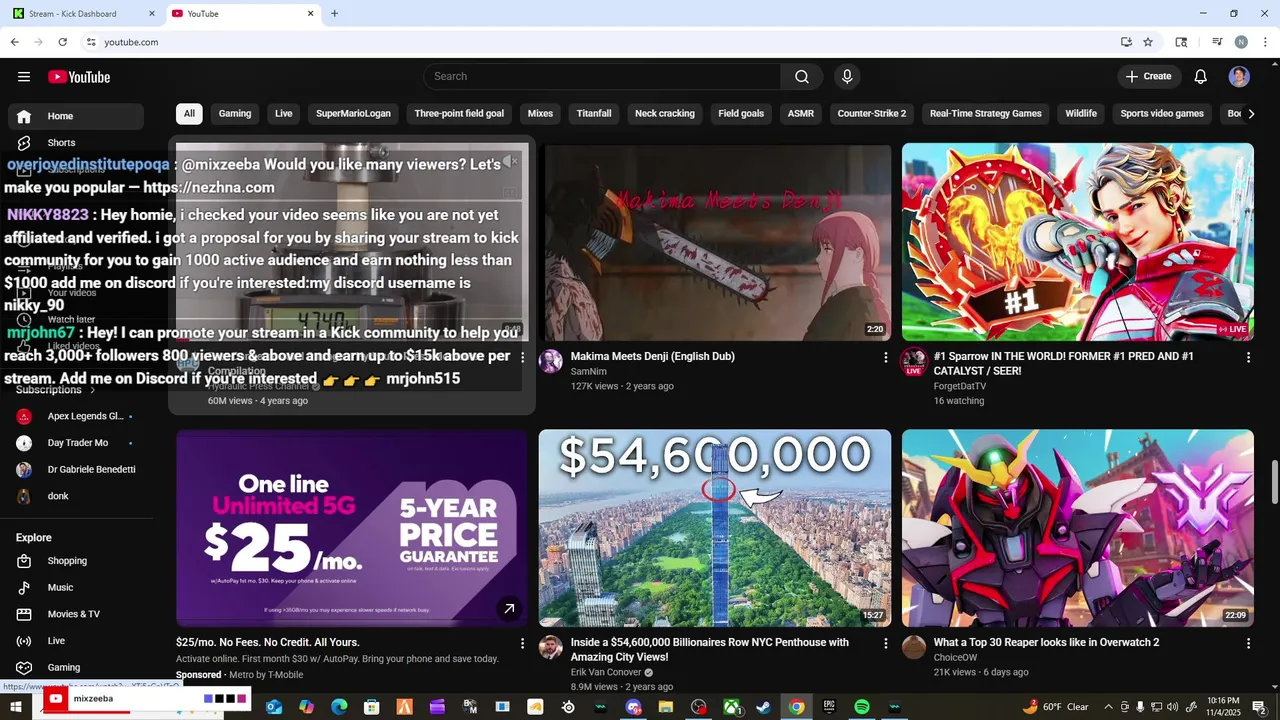Open the YouTube guide hamburger menu
The height and width of the screenshot is (720, 1280).
click(x=24, y=77)
